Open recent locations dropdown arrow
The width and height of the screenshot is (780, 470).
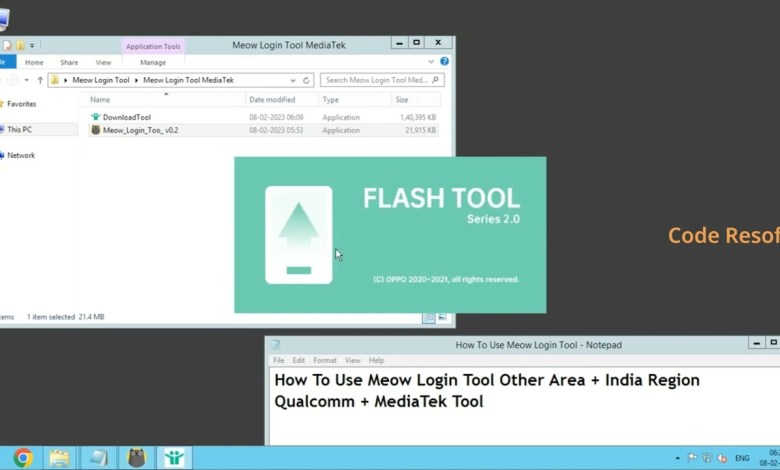(26, 80)
